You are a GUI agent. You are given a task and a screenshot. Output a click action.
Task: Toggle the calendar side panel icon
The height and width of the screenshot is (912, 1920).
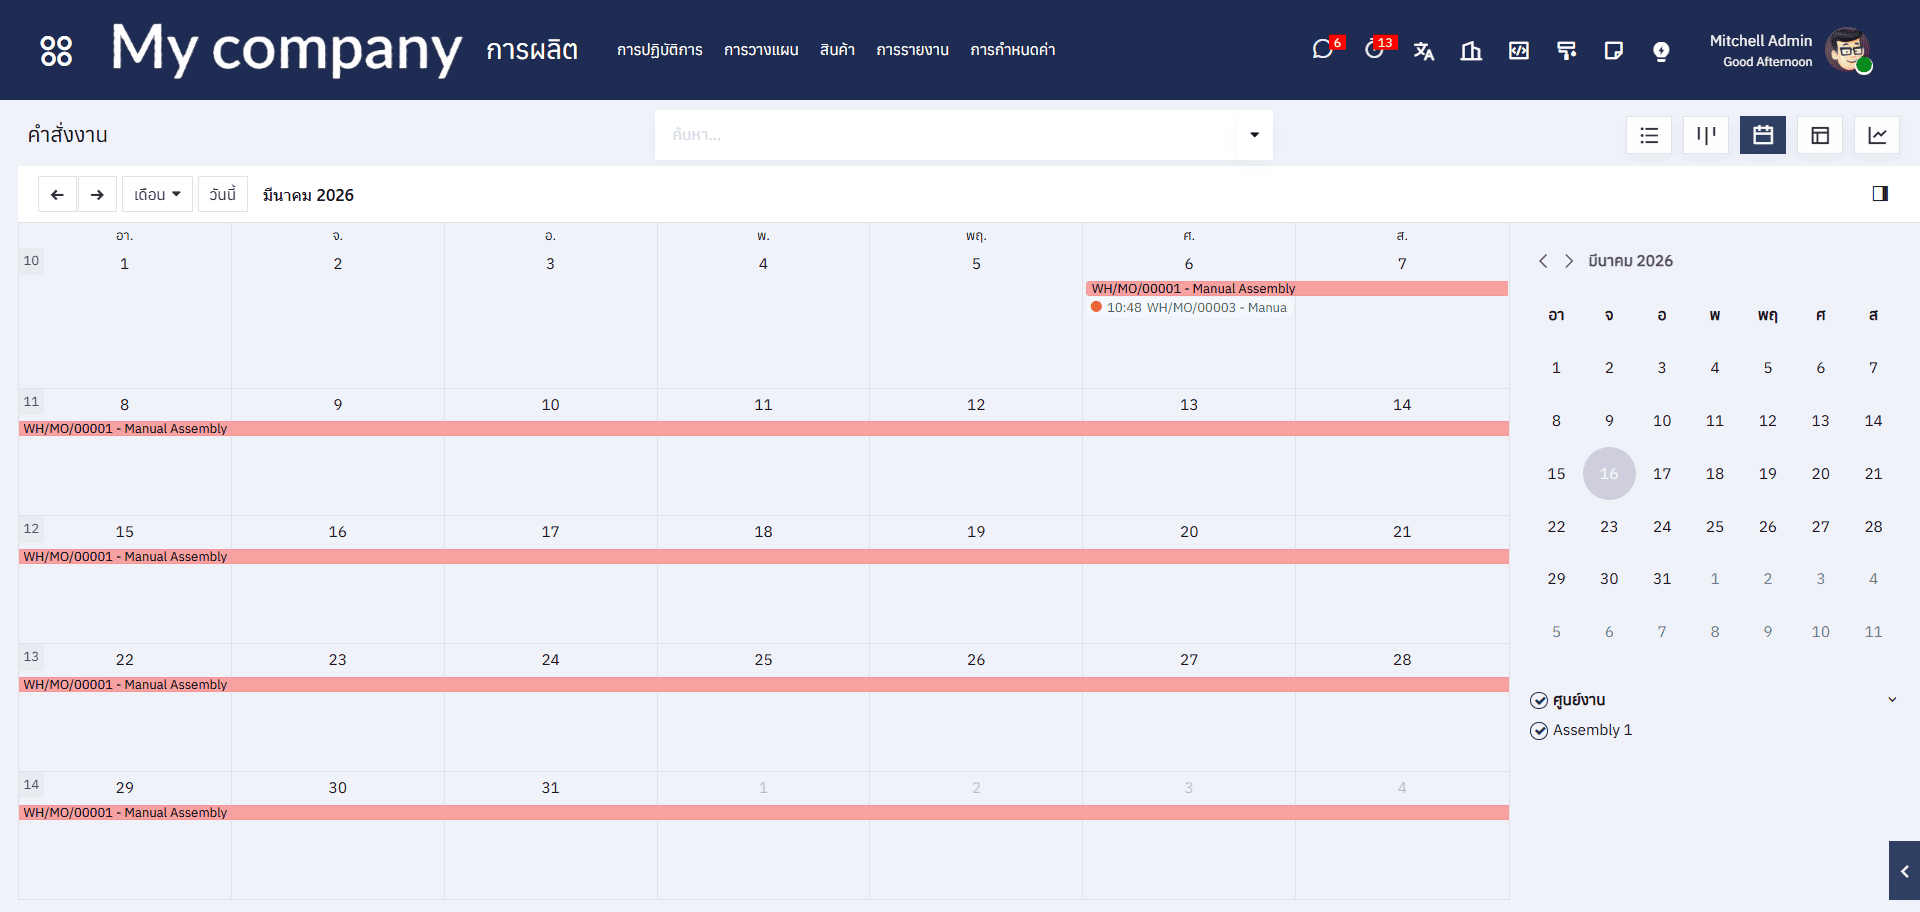1880,194
